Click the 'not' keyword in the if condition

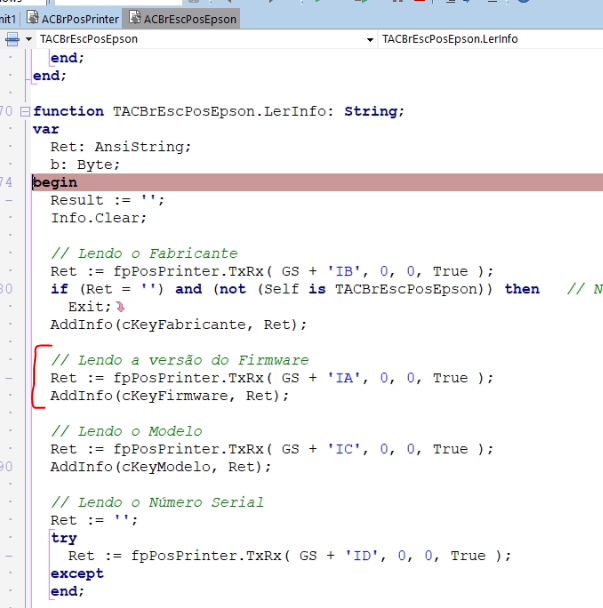(233, 289)
